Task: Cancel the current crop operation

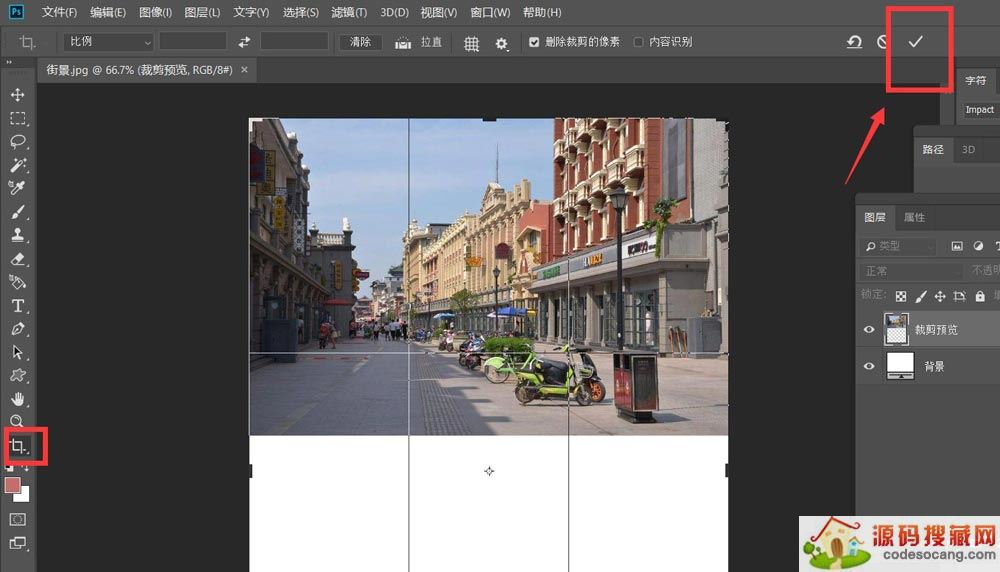Action: click(883, 42)
